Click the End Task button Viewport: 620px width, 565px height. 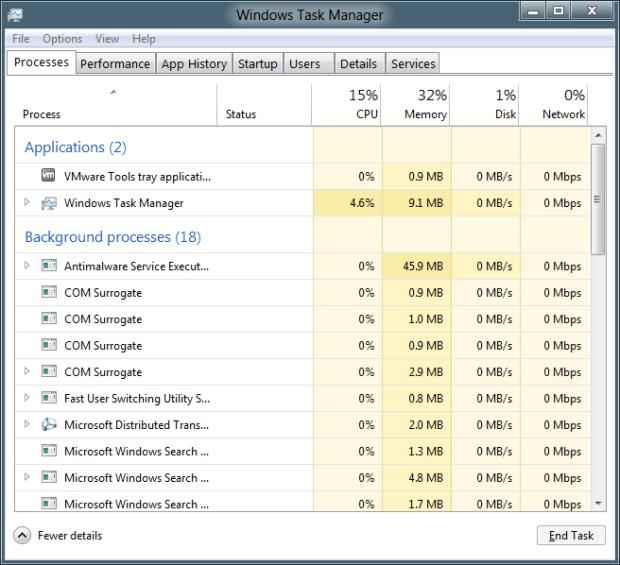[x=571, y=535]
